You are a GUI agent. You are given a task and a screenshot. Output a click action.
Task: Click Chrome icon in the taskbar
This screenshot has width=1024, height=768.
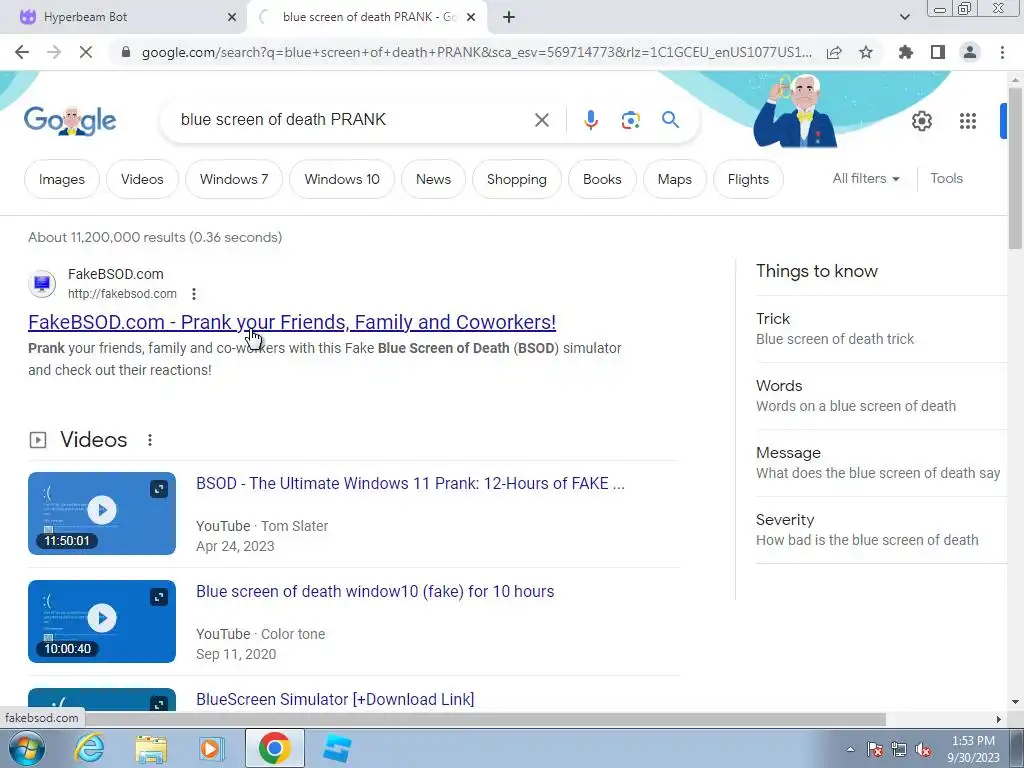[x=274, y=748]
